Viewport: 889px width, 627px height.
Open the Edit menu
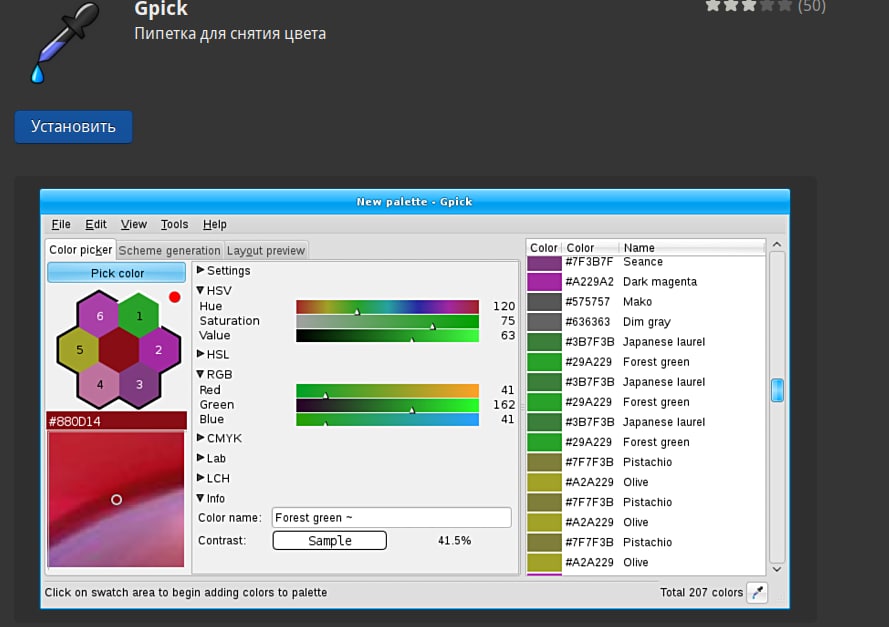[x=96, y=224]
